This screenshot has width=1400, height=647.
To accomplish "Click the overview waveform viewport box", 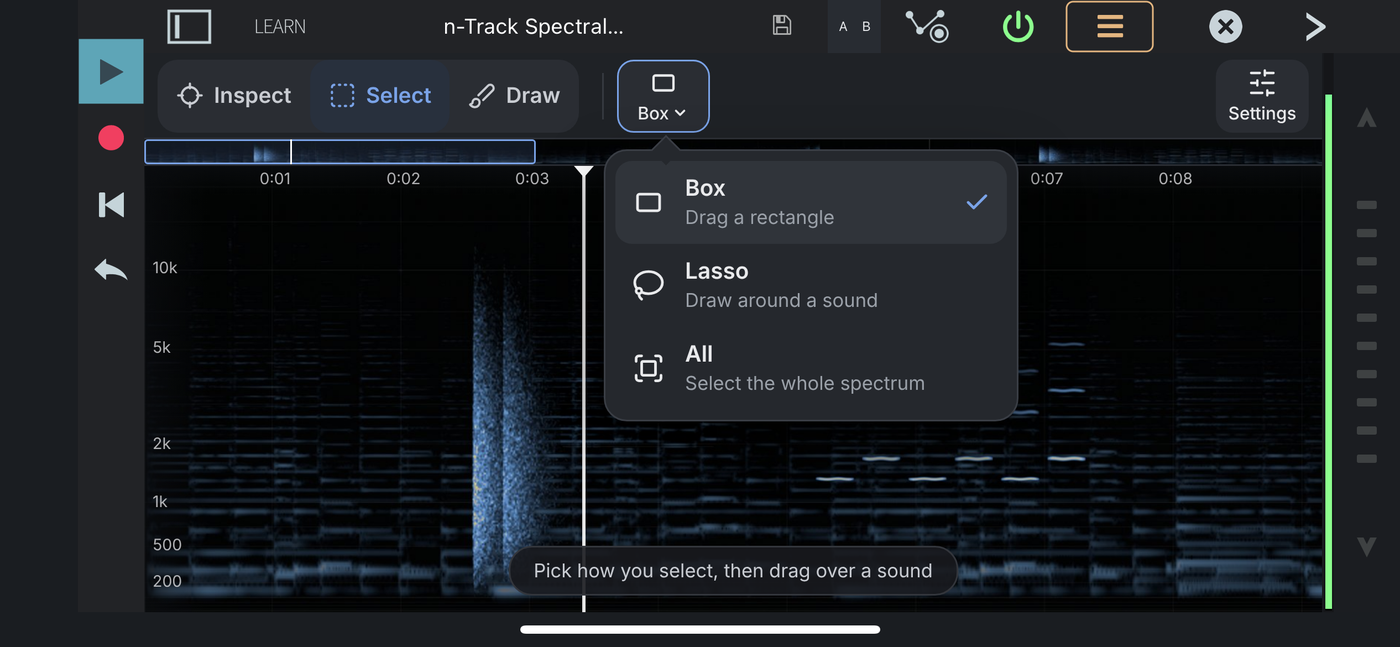I will 340,152.
